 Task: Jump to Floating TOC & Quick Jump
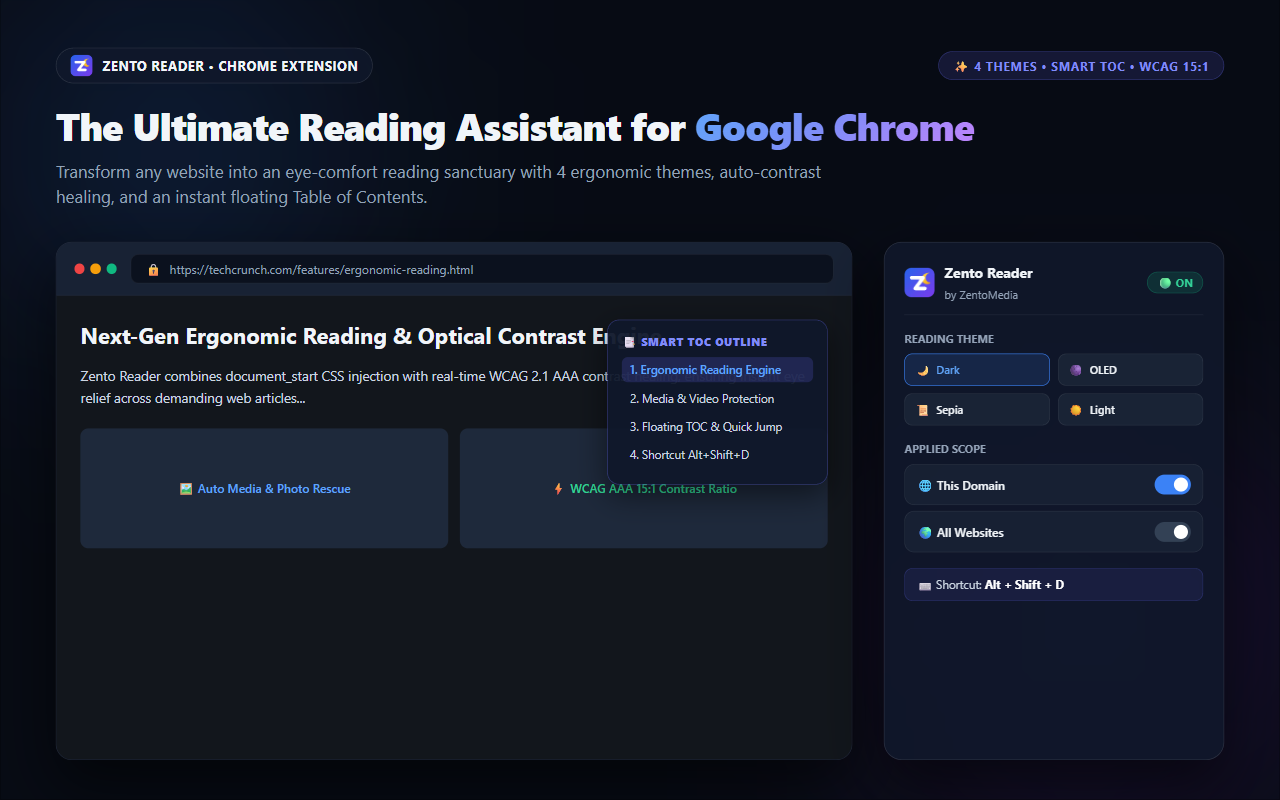tap(717, 427)
